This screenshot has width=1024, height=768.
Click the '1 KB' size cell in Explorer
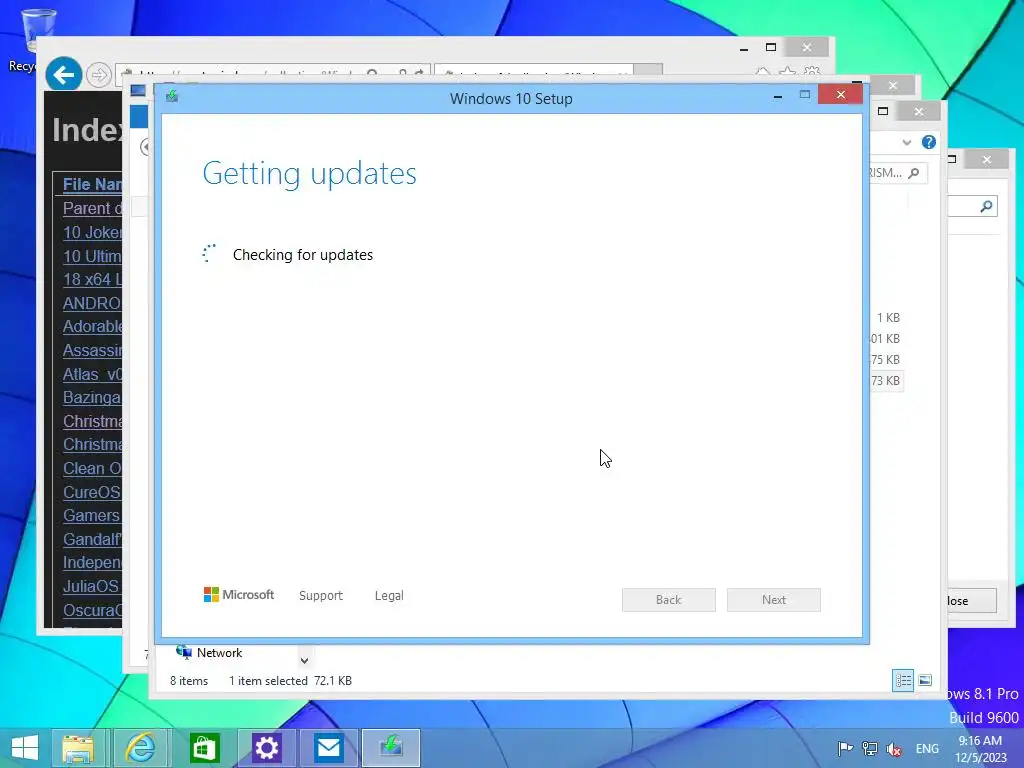click(888, 318)
